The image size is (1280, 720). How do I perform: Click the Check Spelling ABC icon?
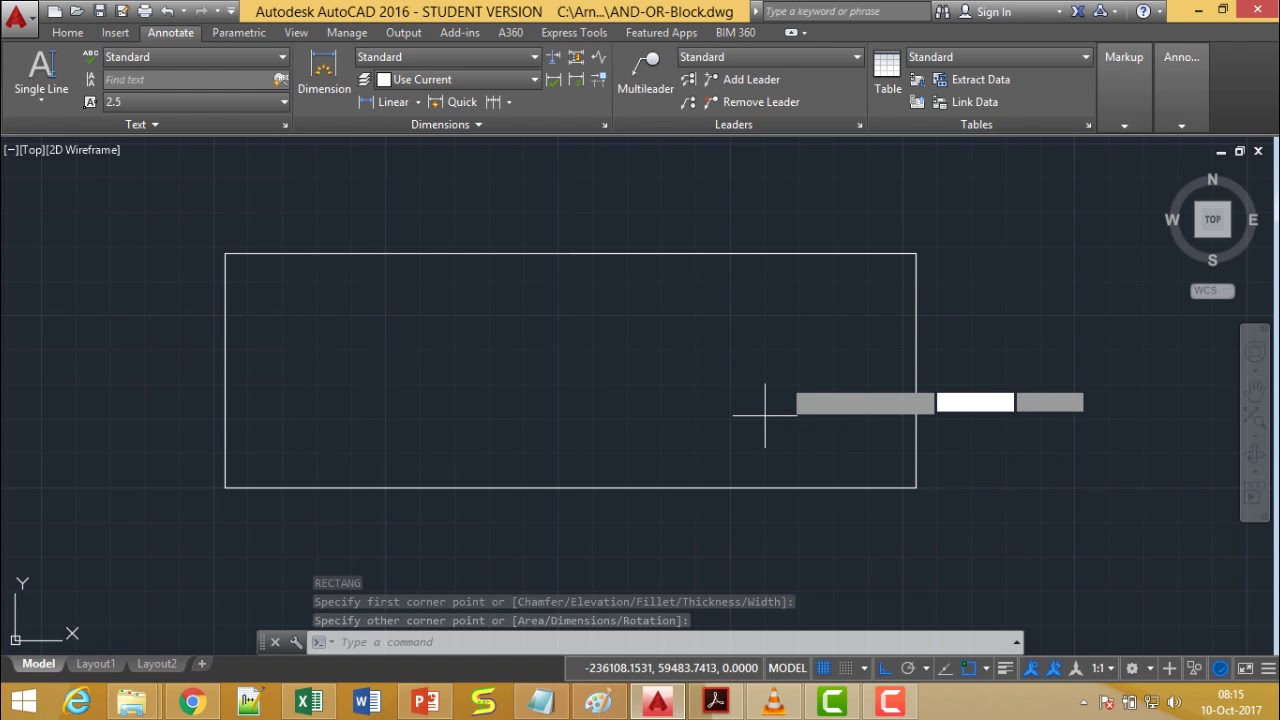click(x=90, y=57)
